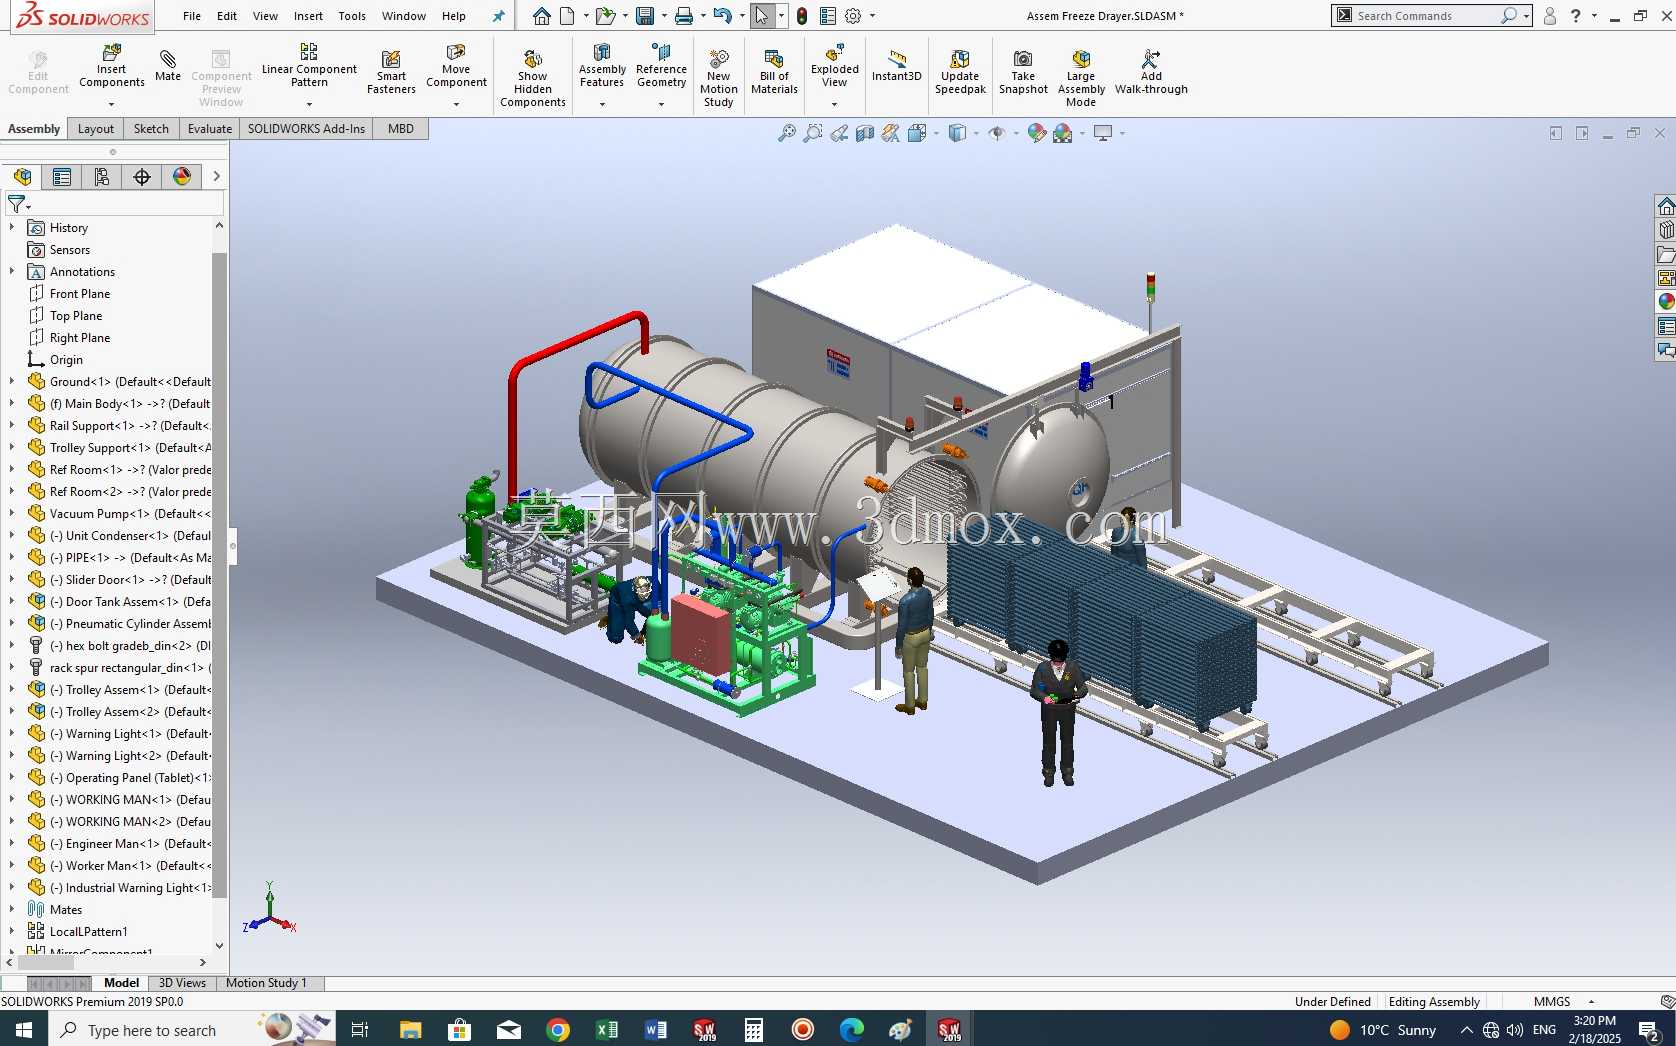Take Snapshot of the assembly
Viewport: 1676px width, 1046px height.
1023,72
